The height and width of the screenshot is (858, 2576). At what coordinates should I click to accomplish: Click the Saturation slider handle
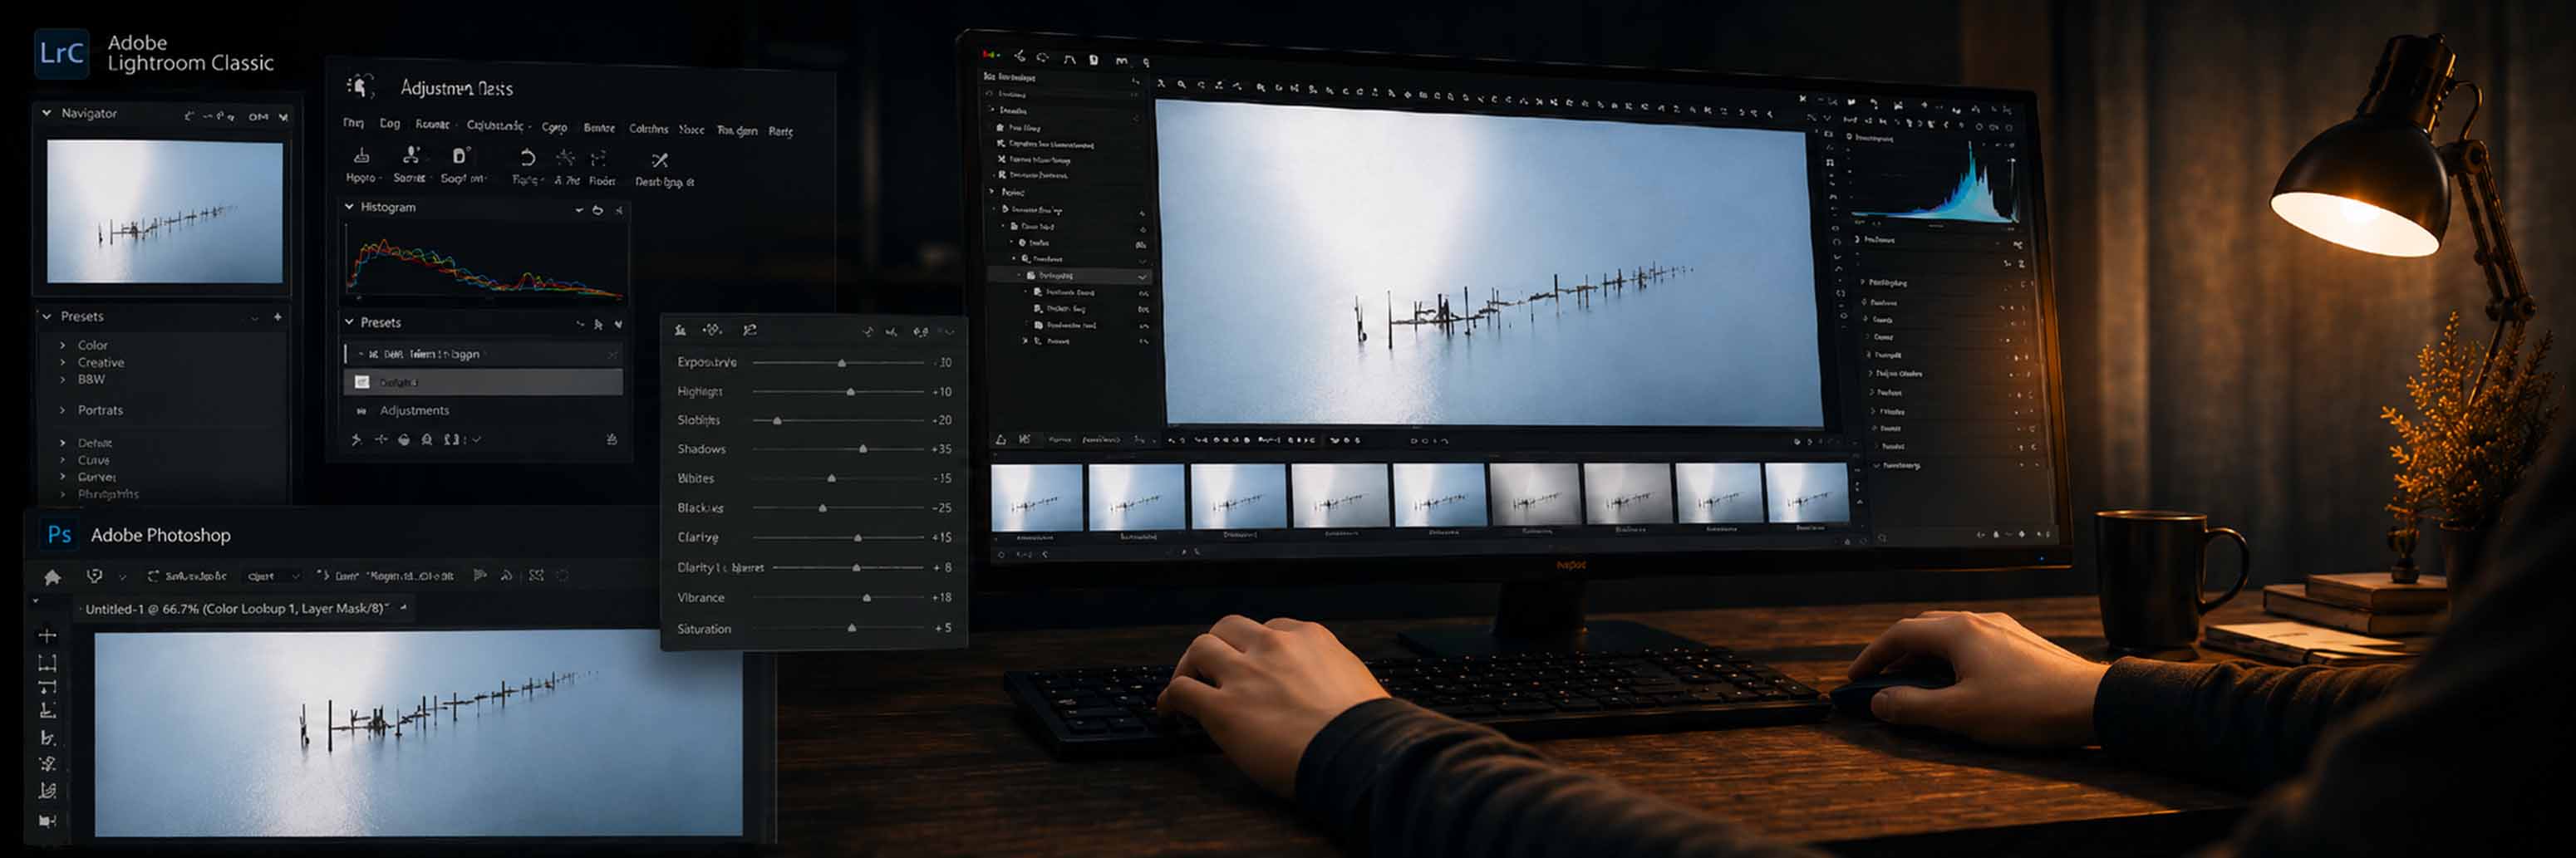coord(852,628)
